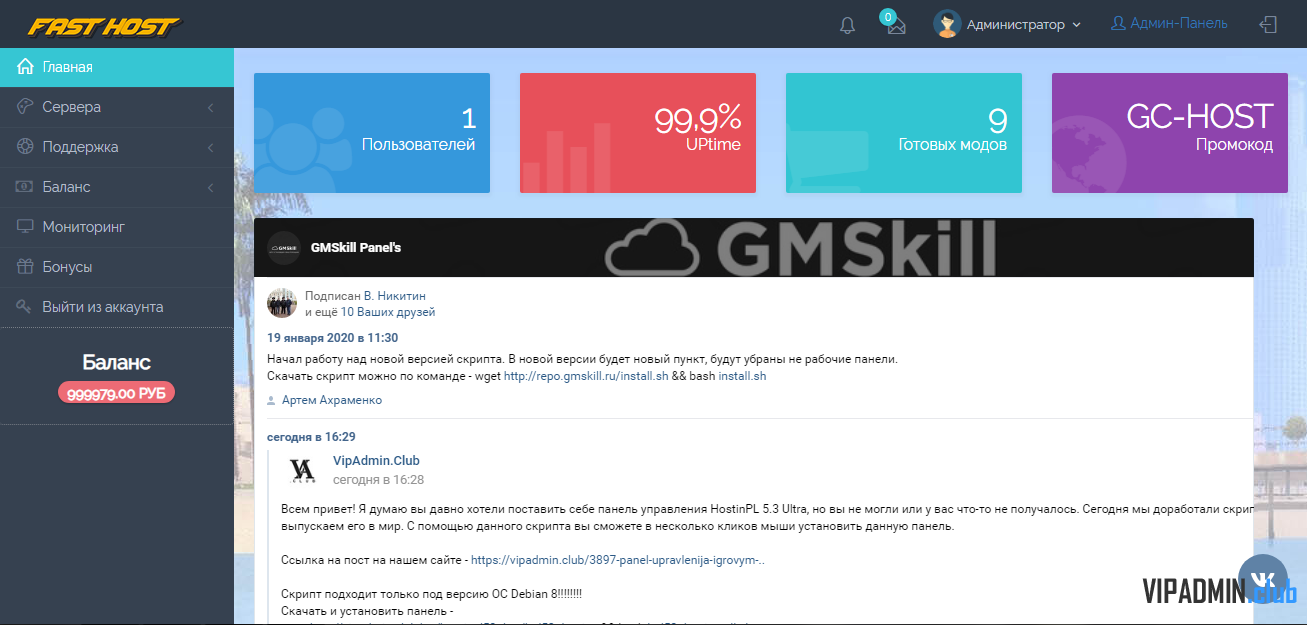Open the 10 Ваших друзей link

[x=388, y=312]
